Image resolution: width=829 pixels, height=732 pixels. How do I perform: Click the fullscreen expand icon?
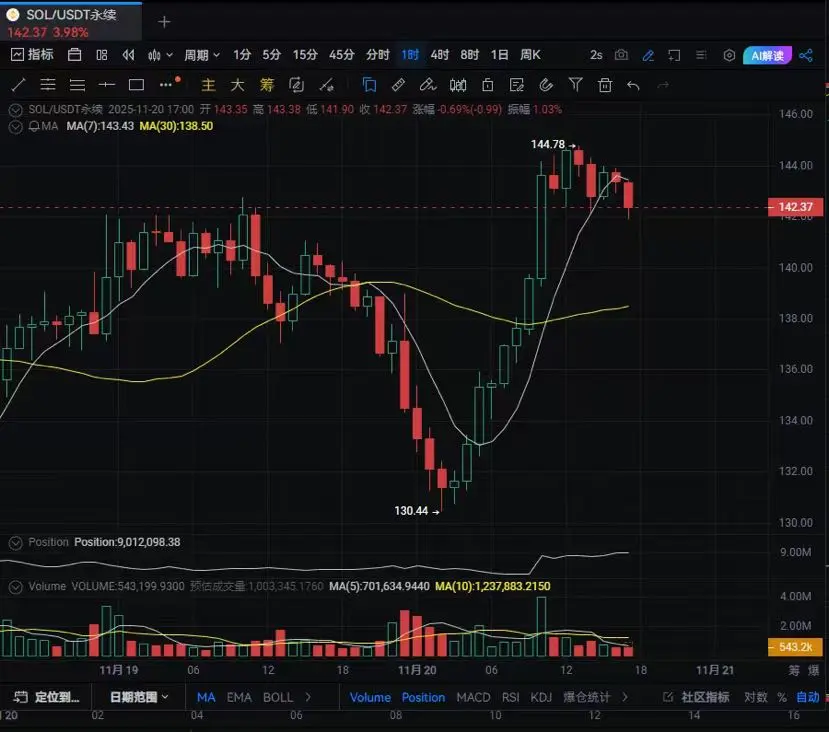pos(674,55)
